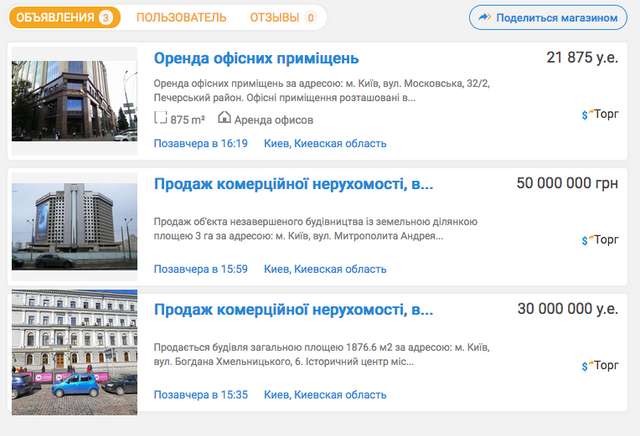The height and width of the screenshot is (436, 640).
Task: Click Киев, Киевская область beside Позавчера в 15:35
Action: point(325,395)
